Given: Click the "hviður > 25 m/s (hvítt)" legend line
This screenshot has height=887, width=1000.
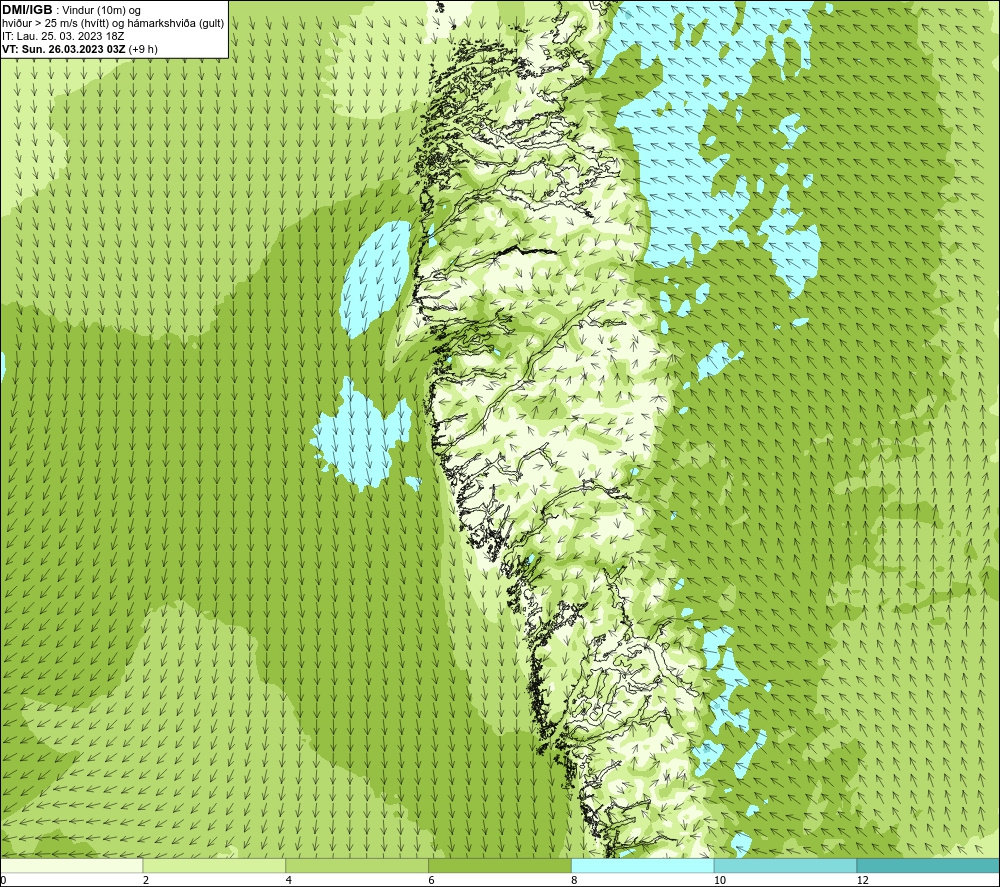Looking at the screenshot, I should coord(113,24).
